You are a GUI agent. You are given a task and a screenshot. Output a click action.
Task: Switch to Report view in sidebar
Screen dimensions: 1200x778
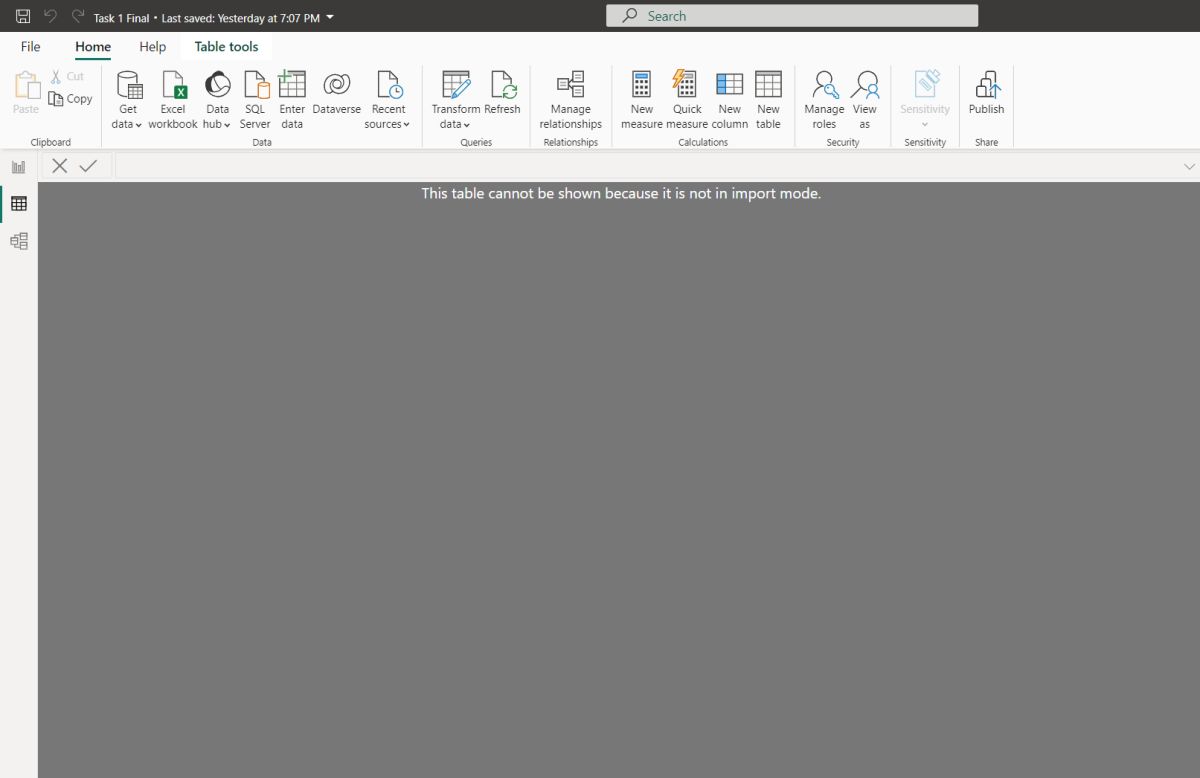[x=19, y=167]
